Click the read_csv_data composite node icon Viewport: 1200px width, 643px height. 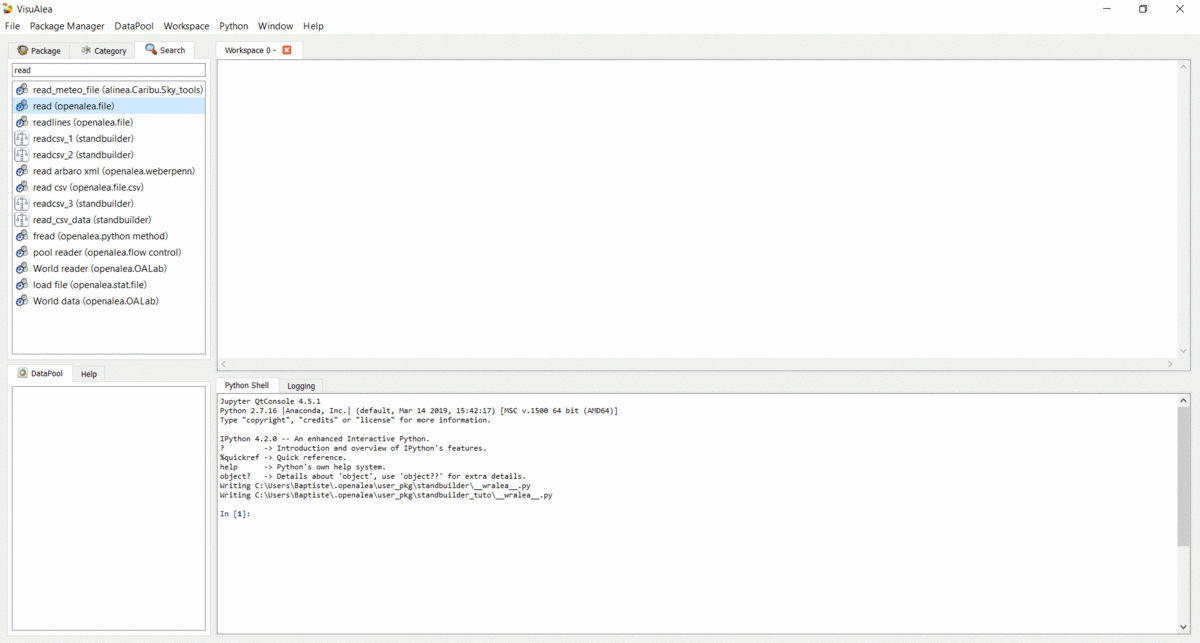click(21, 220)
